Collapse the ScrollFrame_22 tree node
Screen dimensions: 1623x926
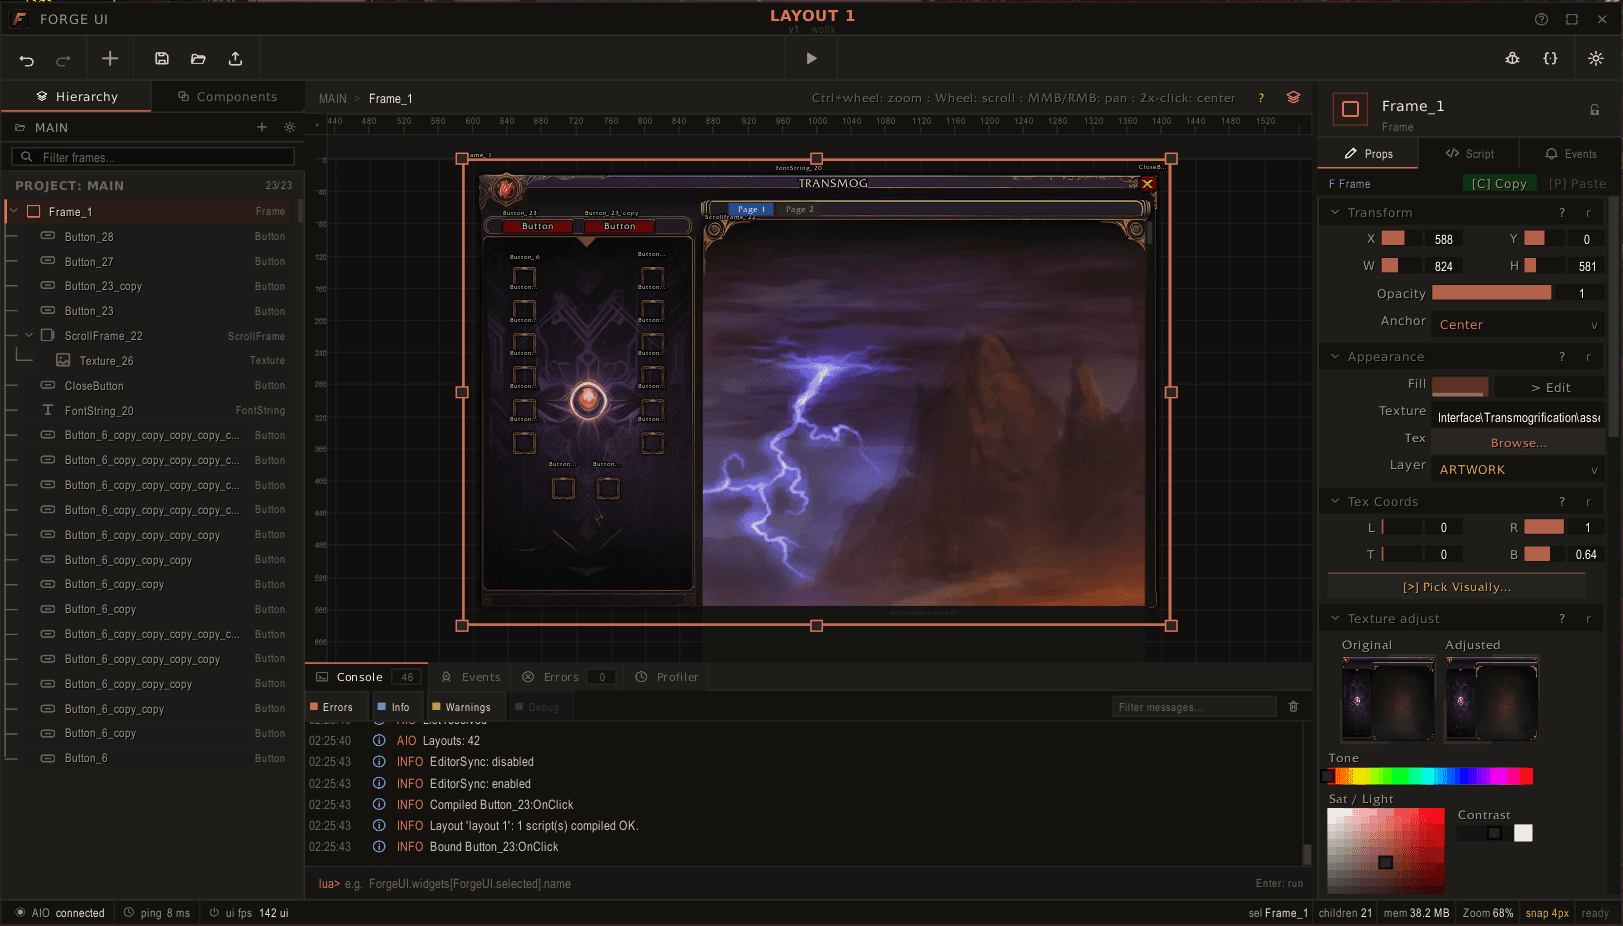tap(29, 336)
